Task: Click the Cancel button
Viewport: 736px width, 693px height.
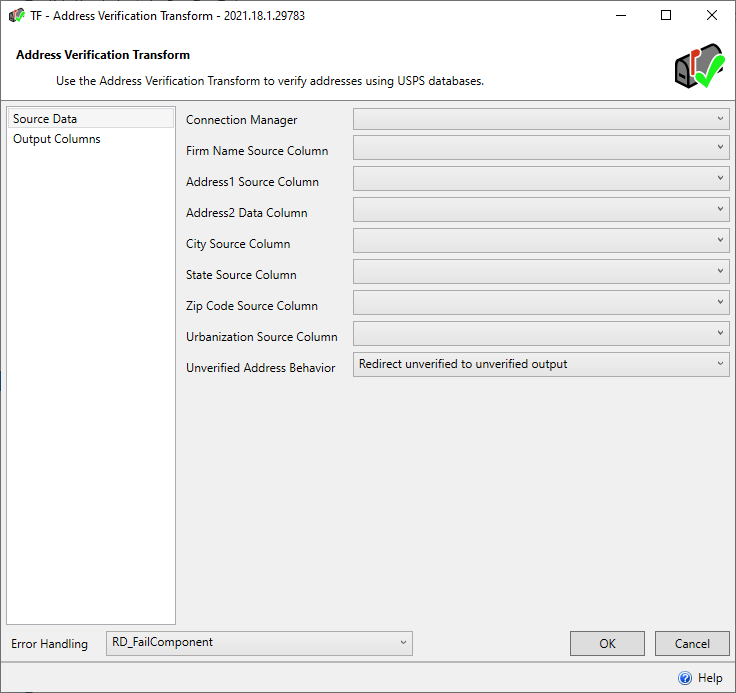Action: pos(692,643)
